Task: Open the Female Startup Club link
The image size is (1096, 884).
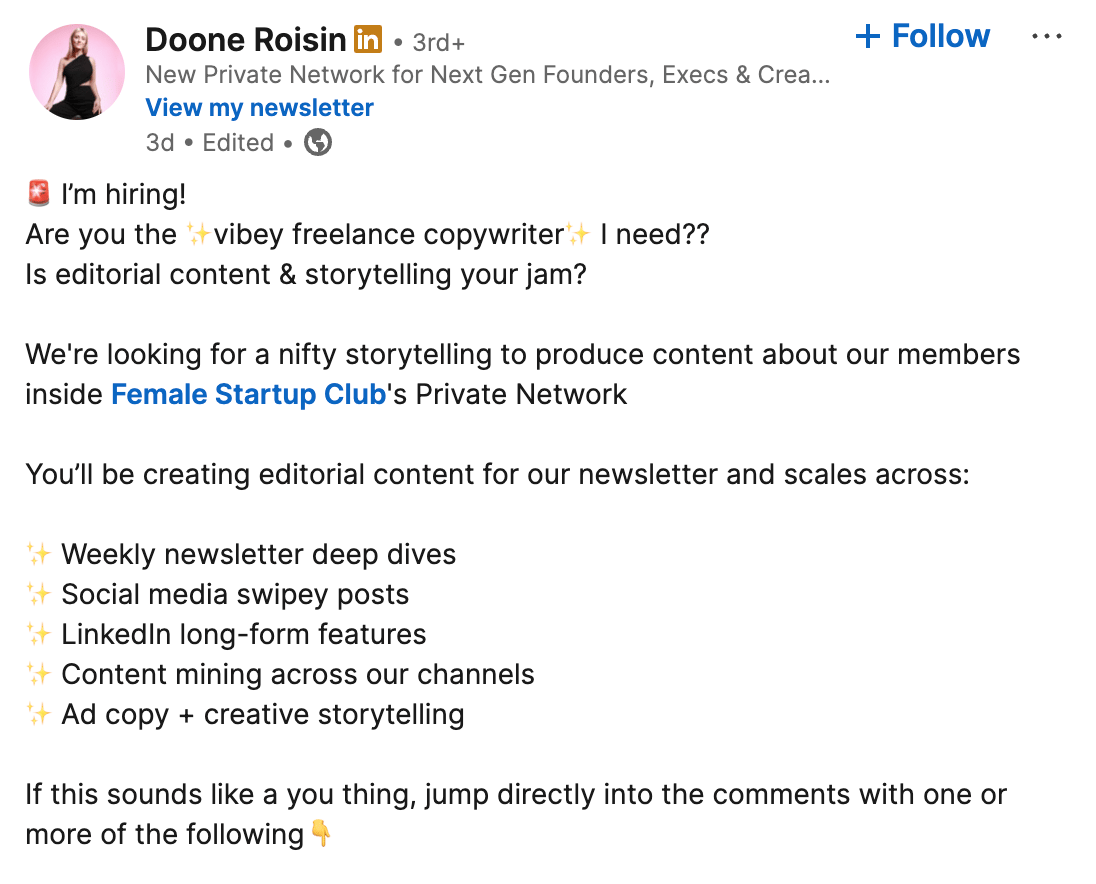Action: point(248,394)
